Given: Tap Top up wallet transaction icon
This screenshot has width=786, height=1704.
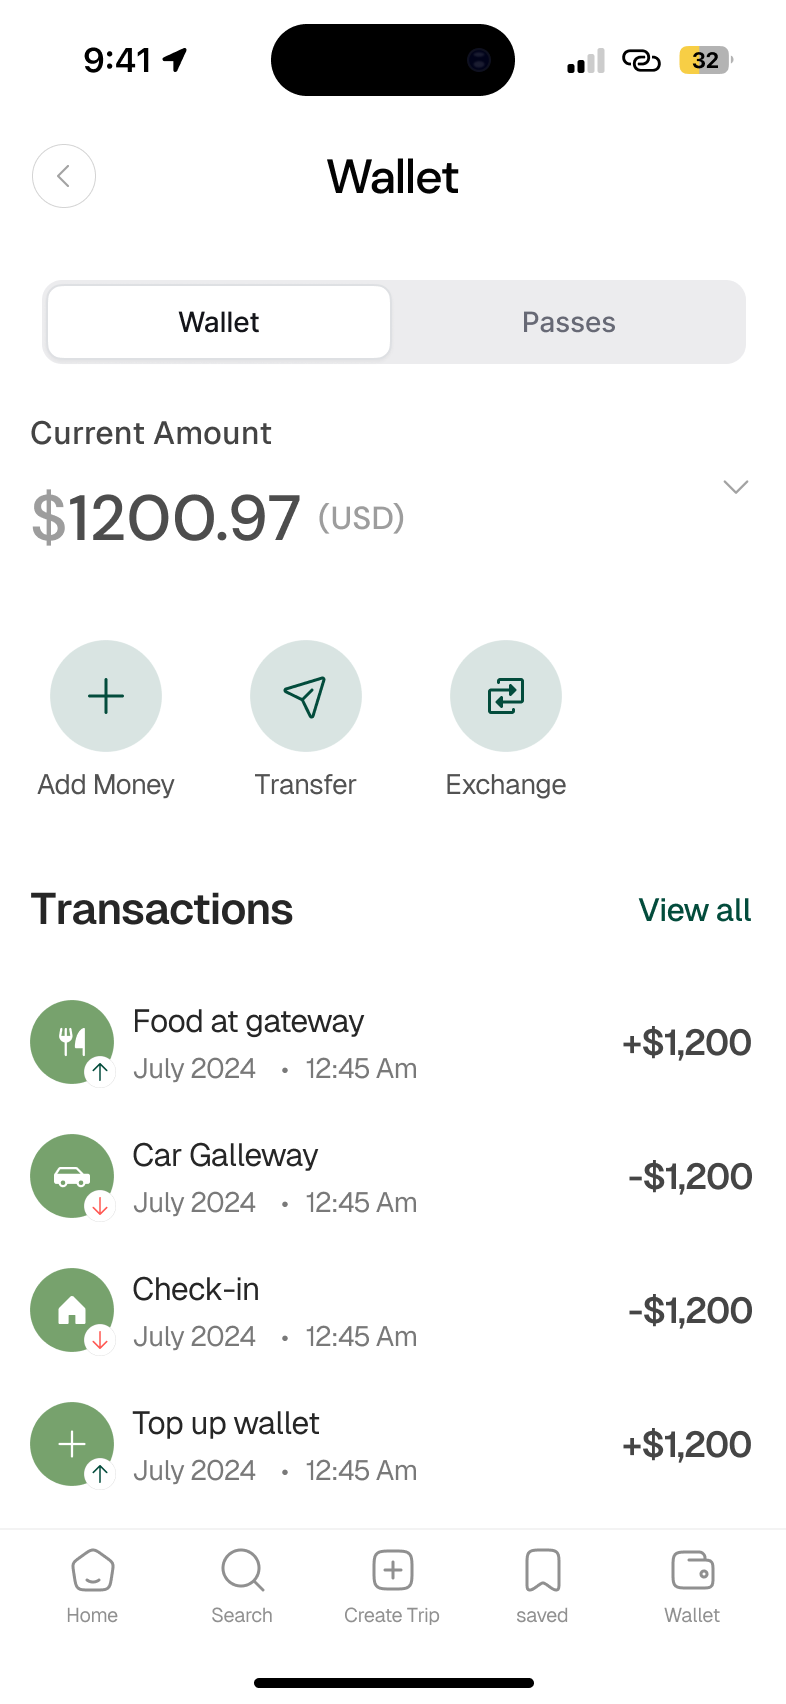Looking at the screenshot, I should (72, 1444).
